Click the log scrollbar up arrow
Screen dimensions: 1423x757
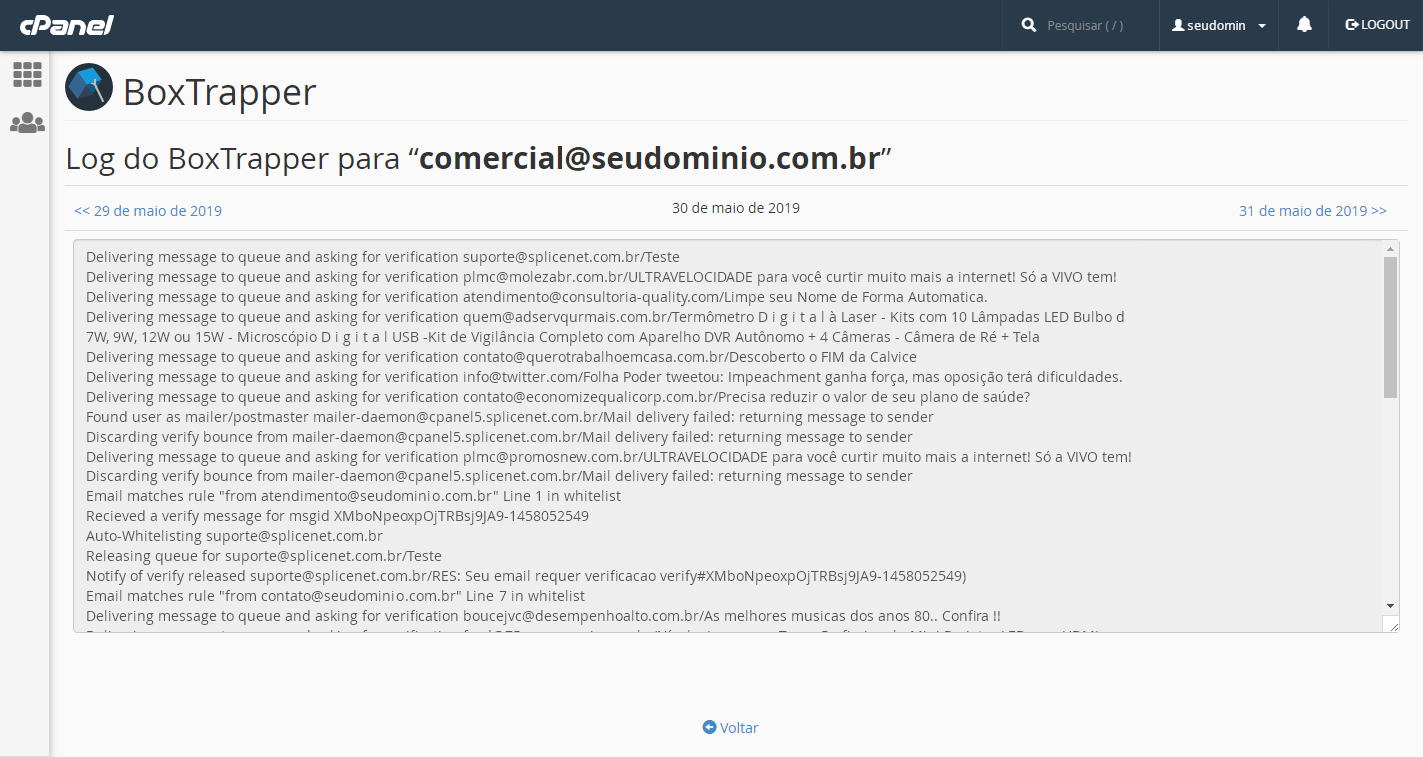click(x=1390, y=247)
